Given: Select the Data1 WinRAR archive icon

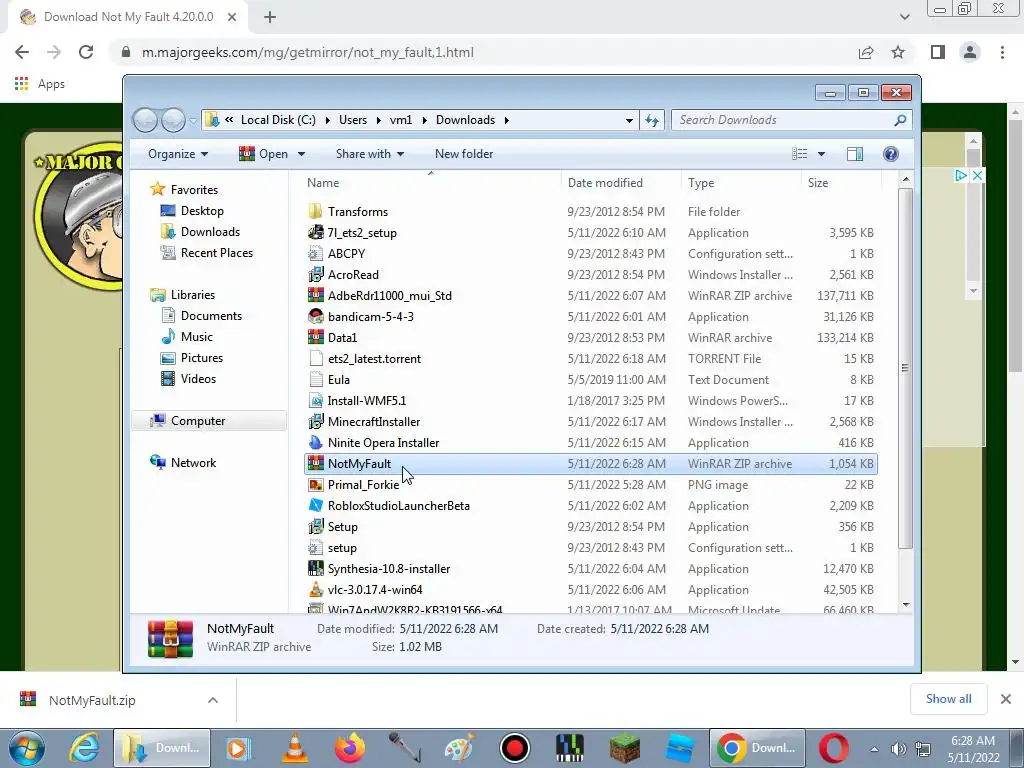Looking at the screenshot, I should (x=315, y=338).
